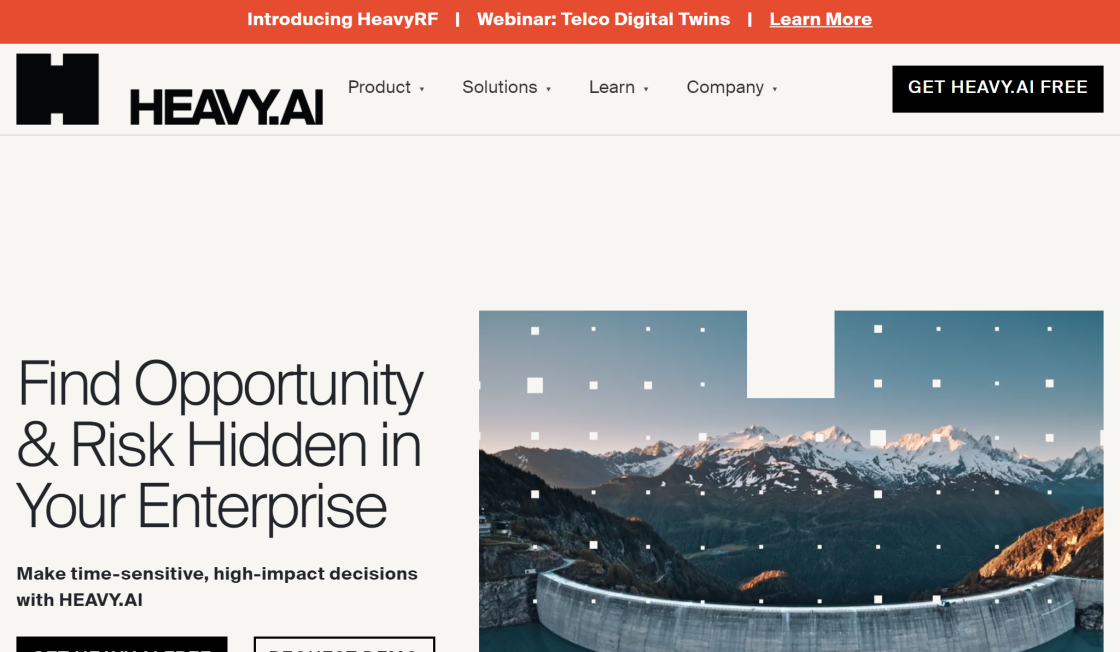Screen dimensions: 1120x652
Task: Expand the Learn dropdown arrow
Action: coord(646,89)
